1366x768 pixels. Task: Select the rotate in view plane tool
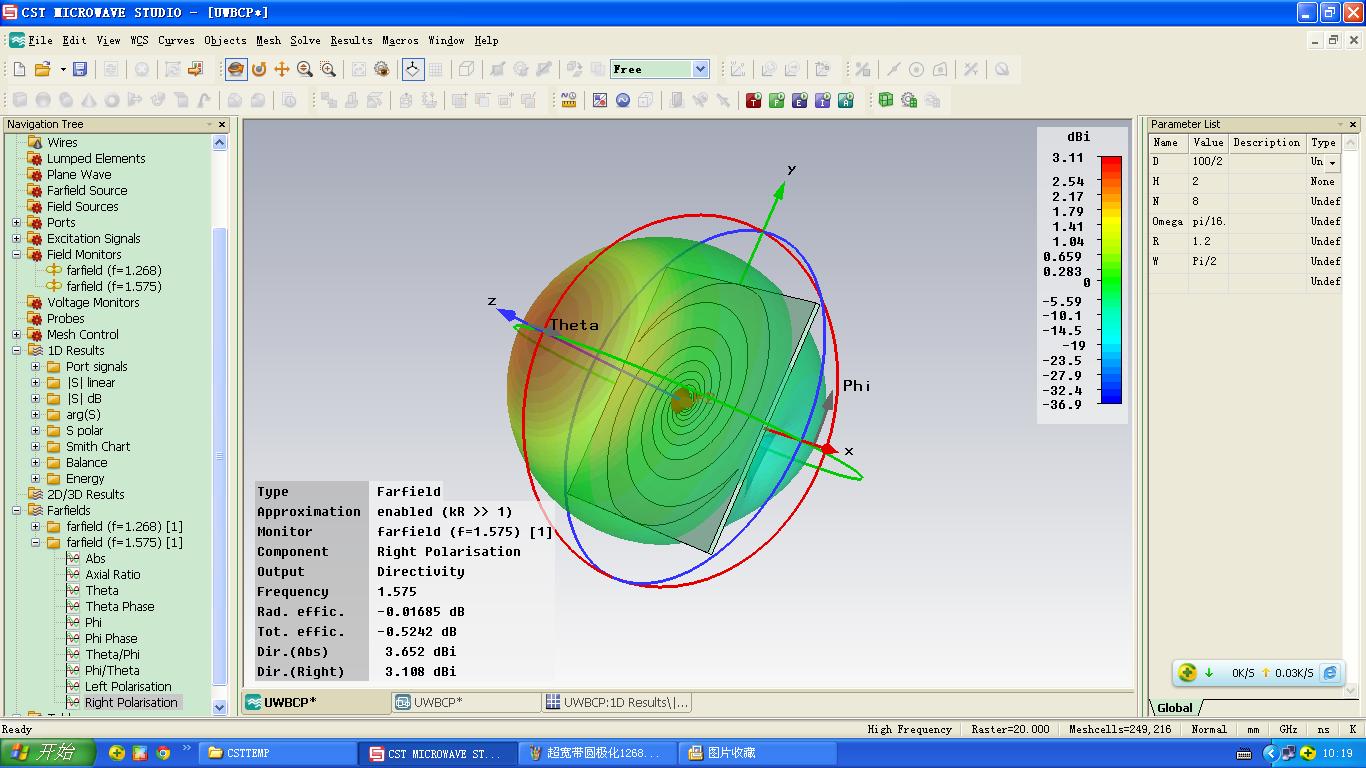[x=259, y=69]
